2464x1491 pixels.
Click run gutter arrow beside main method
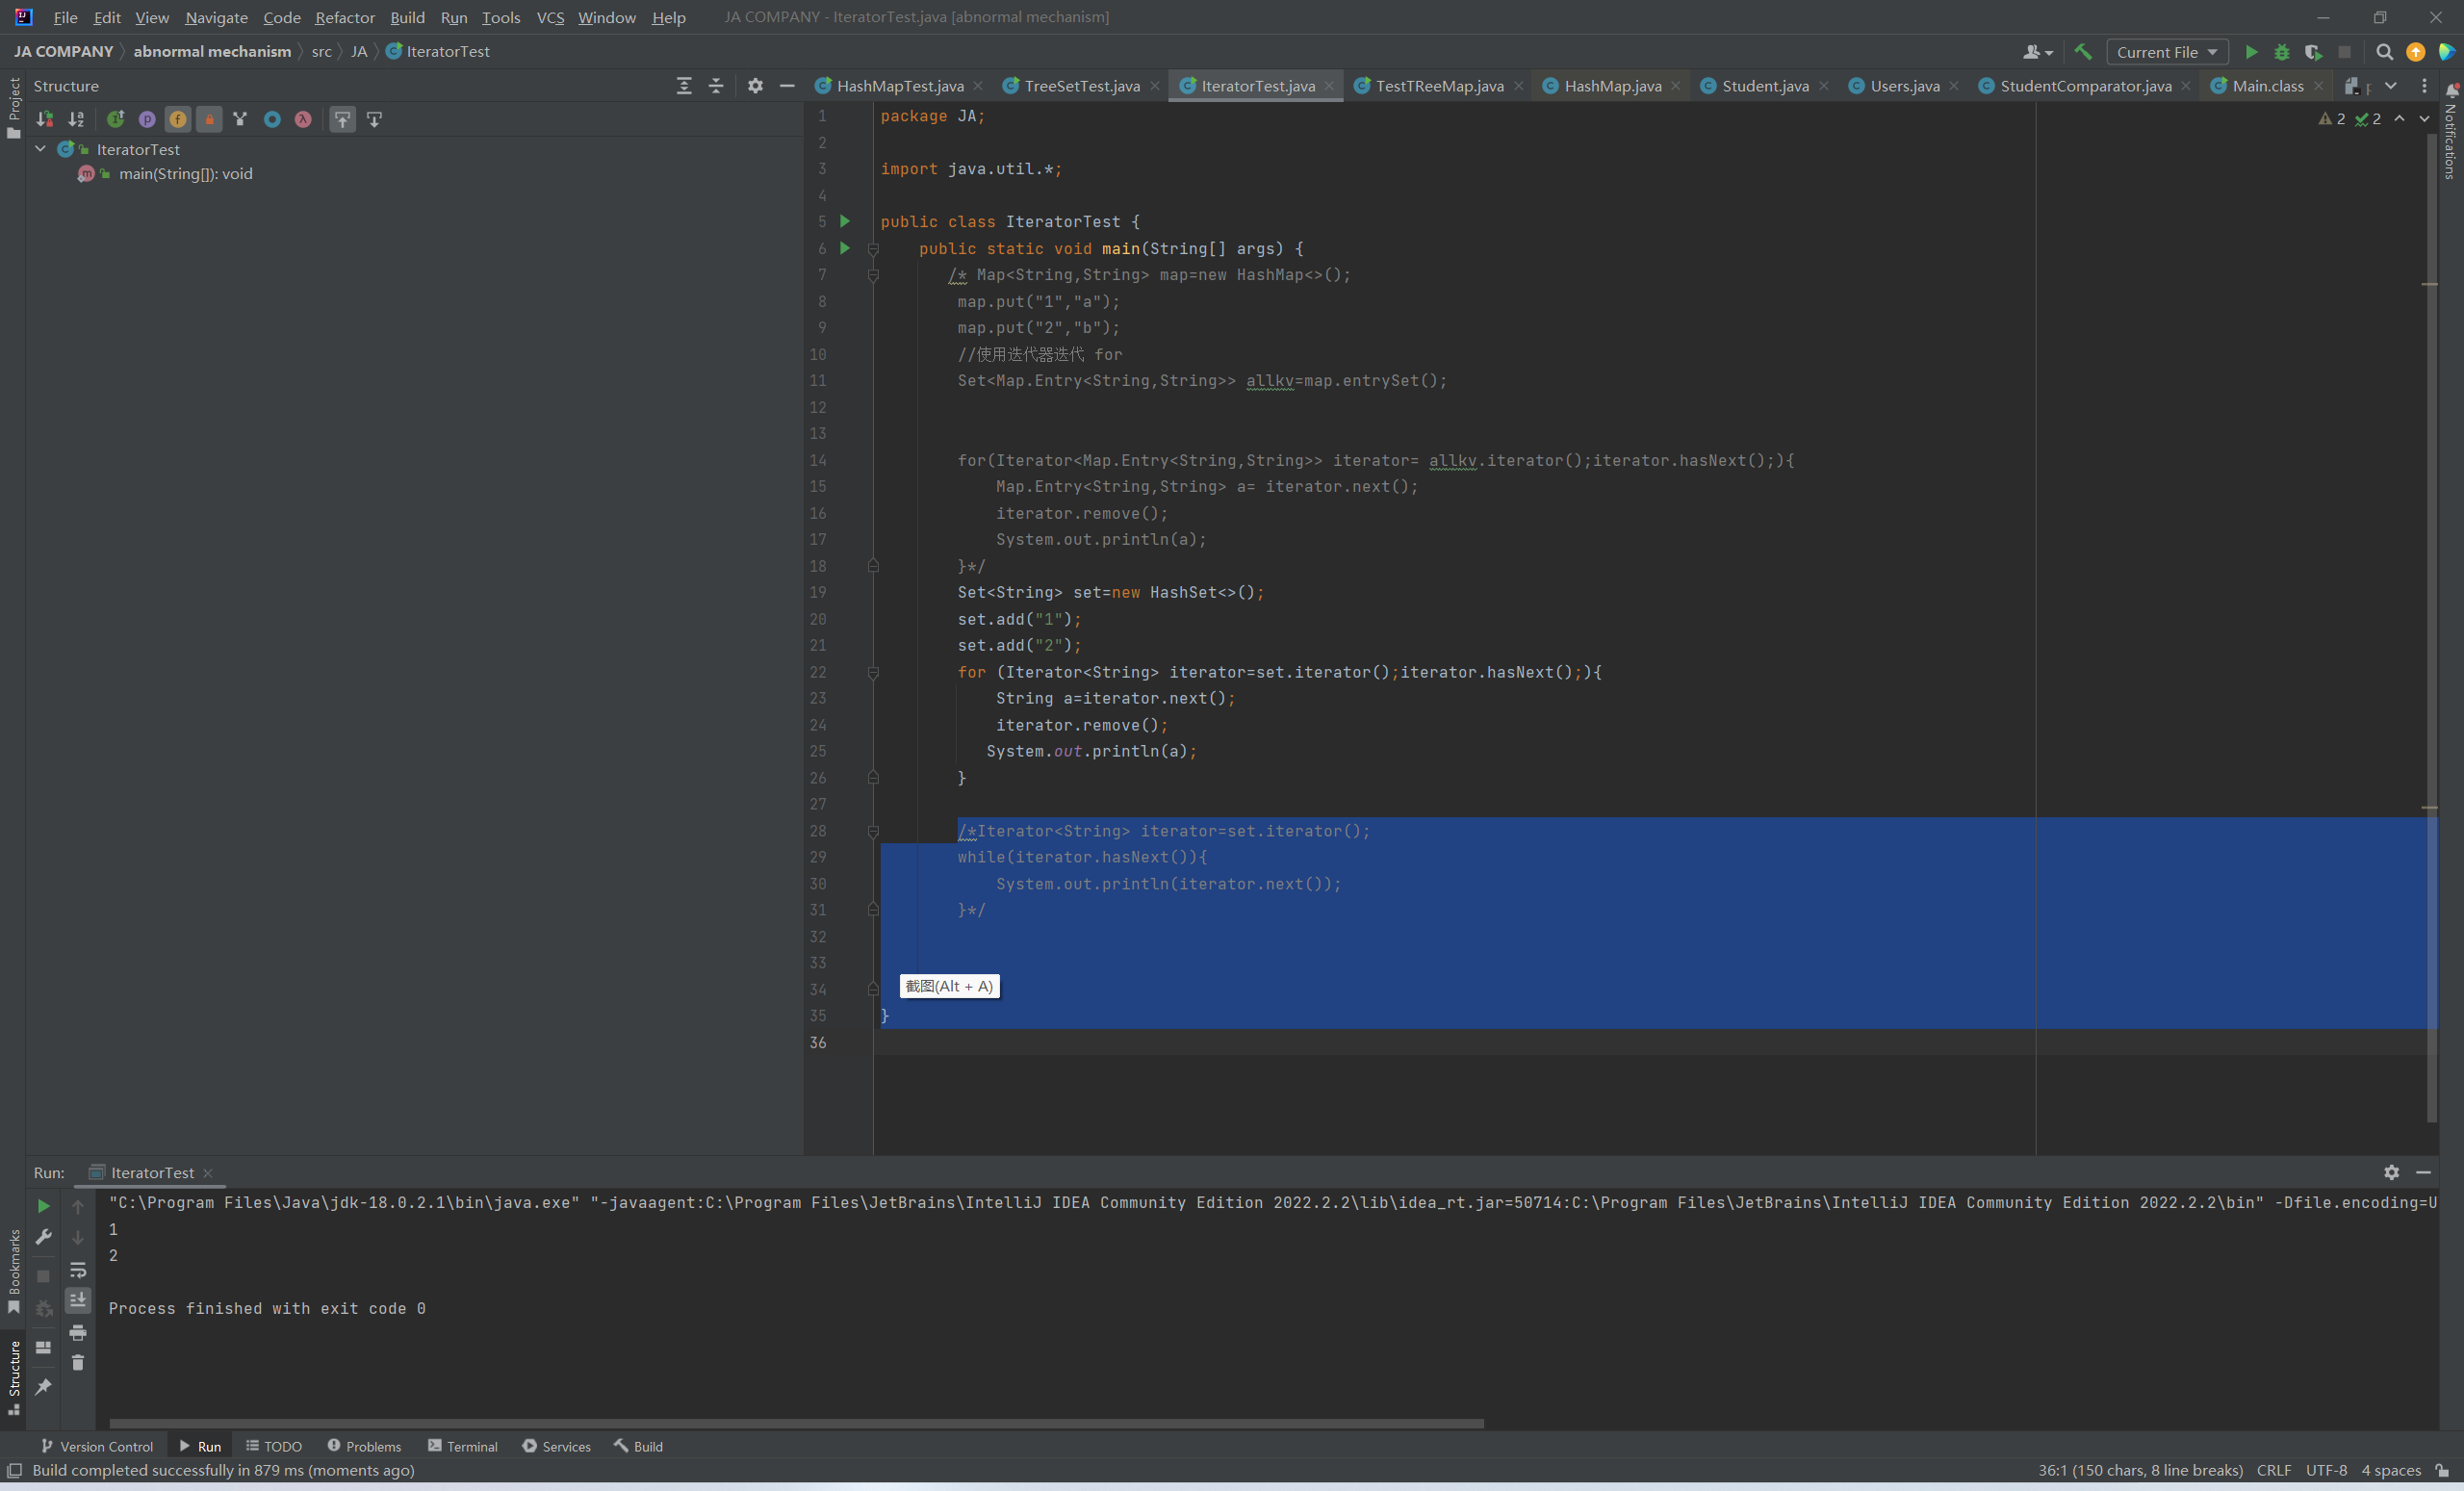coord(845,248)
